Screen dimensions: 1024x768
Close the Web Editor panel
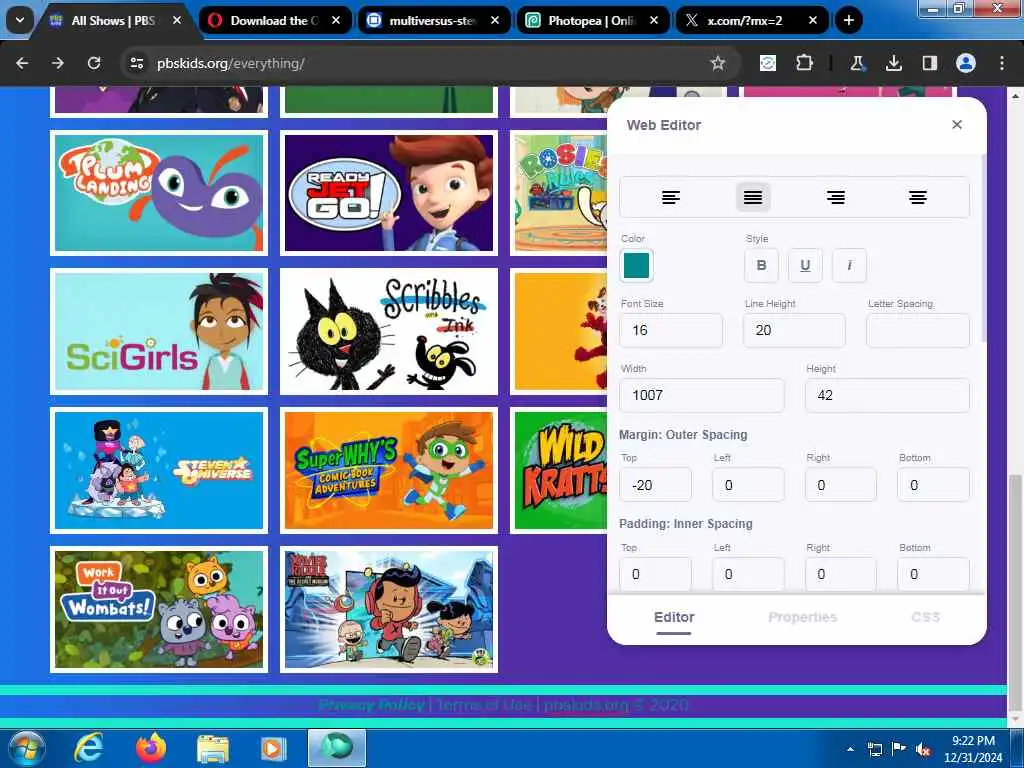point(957,125)
